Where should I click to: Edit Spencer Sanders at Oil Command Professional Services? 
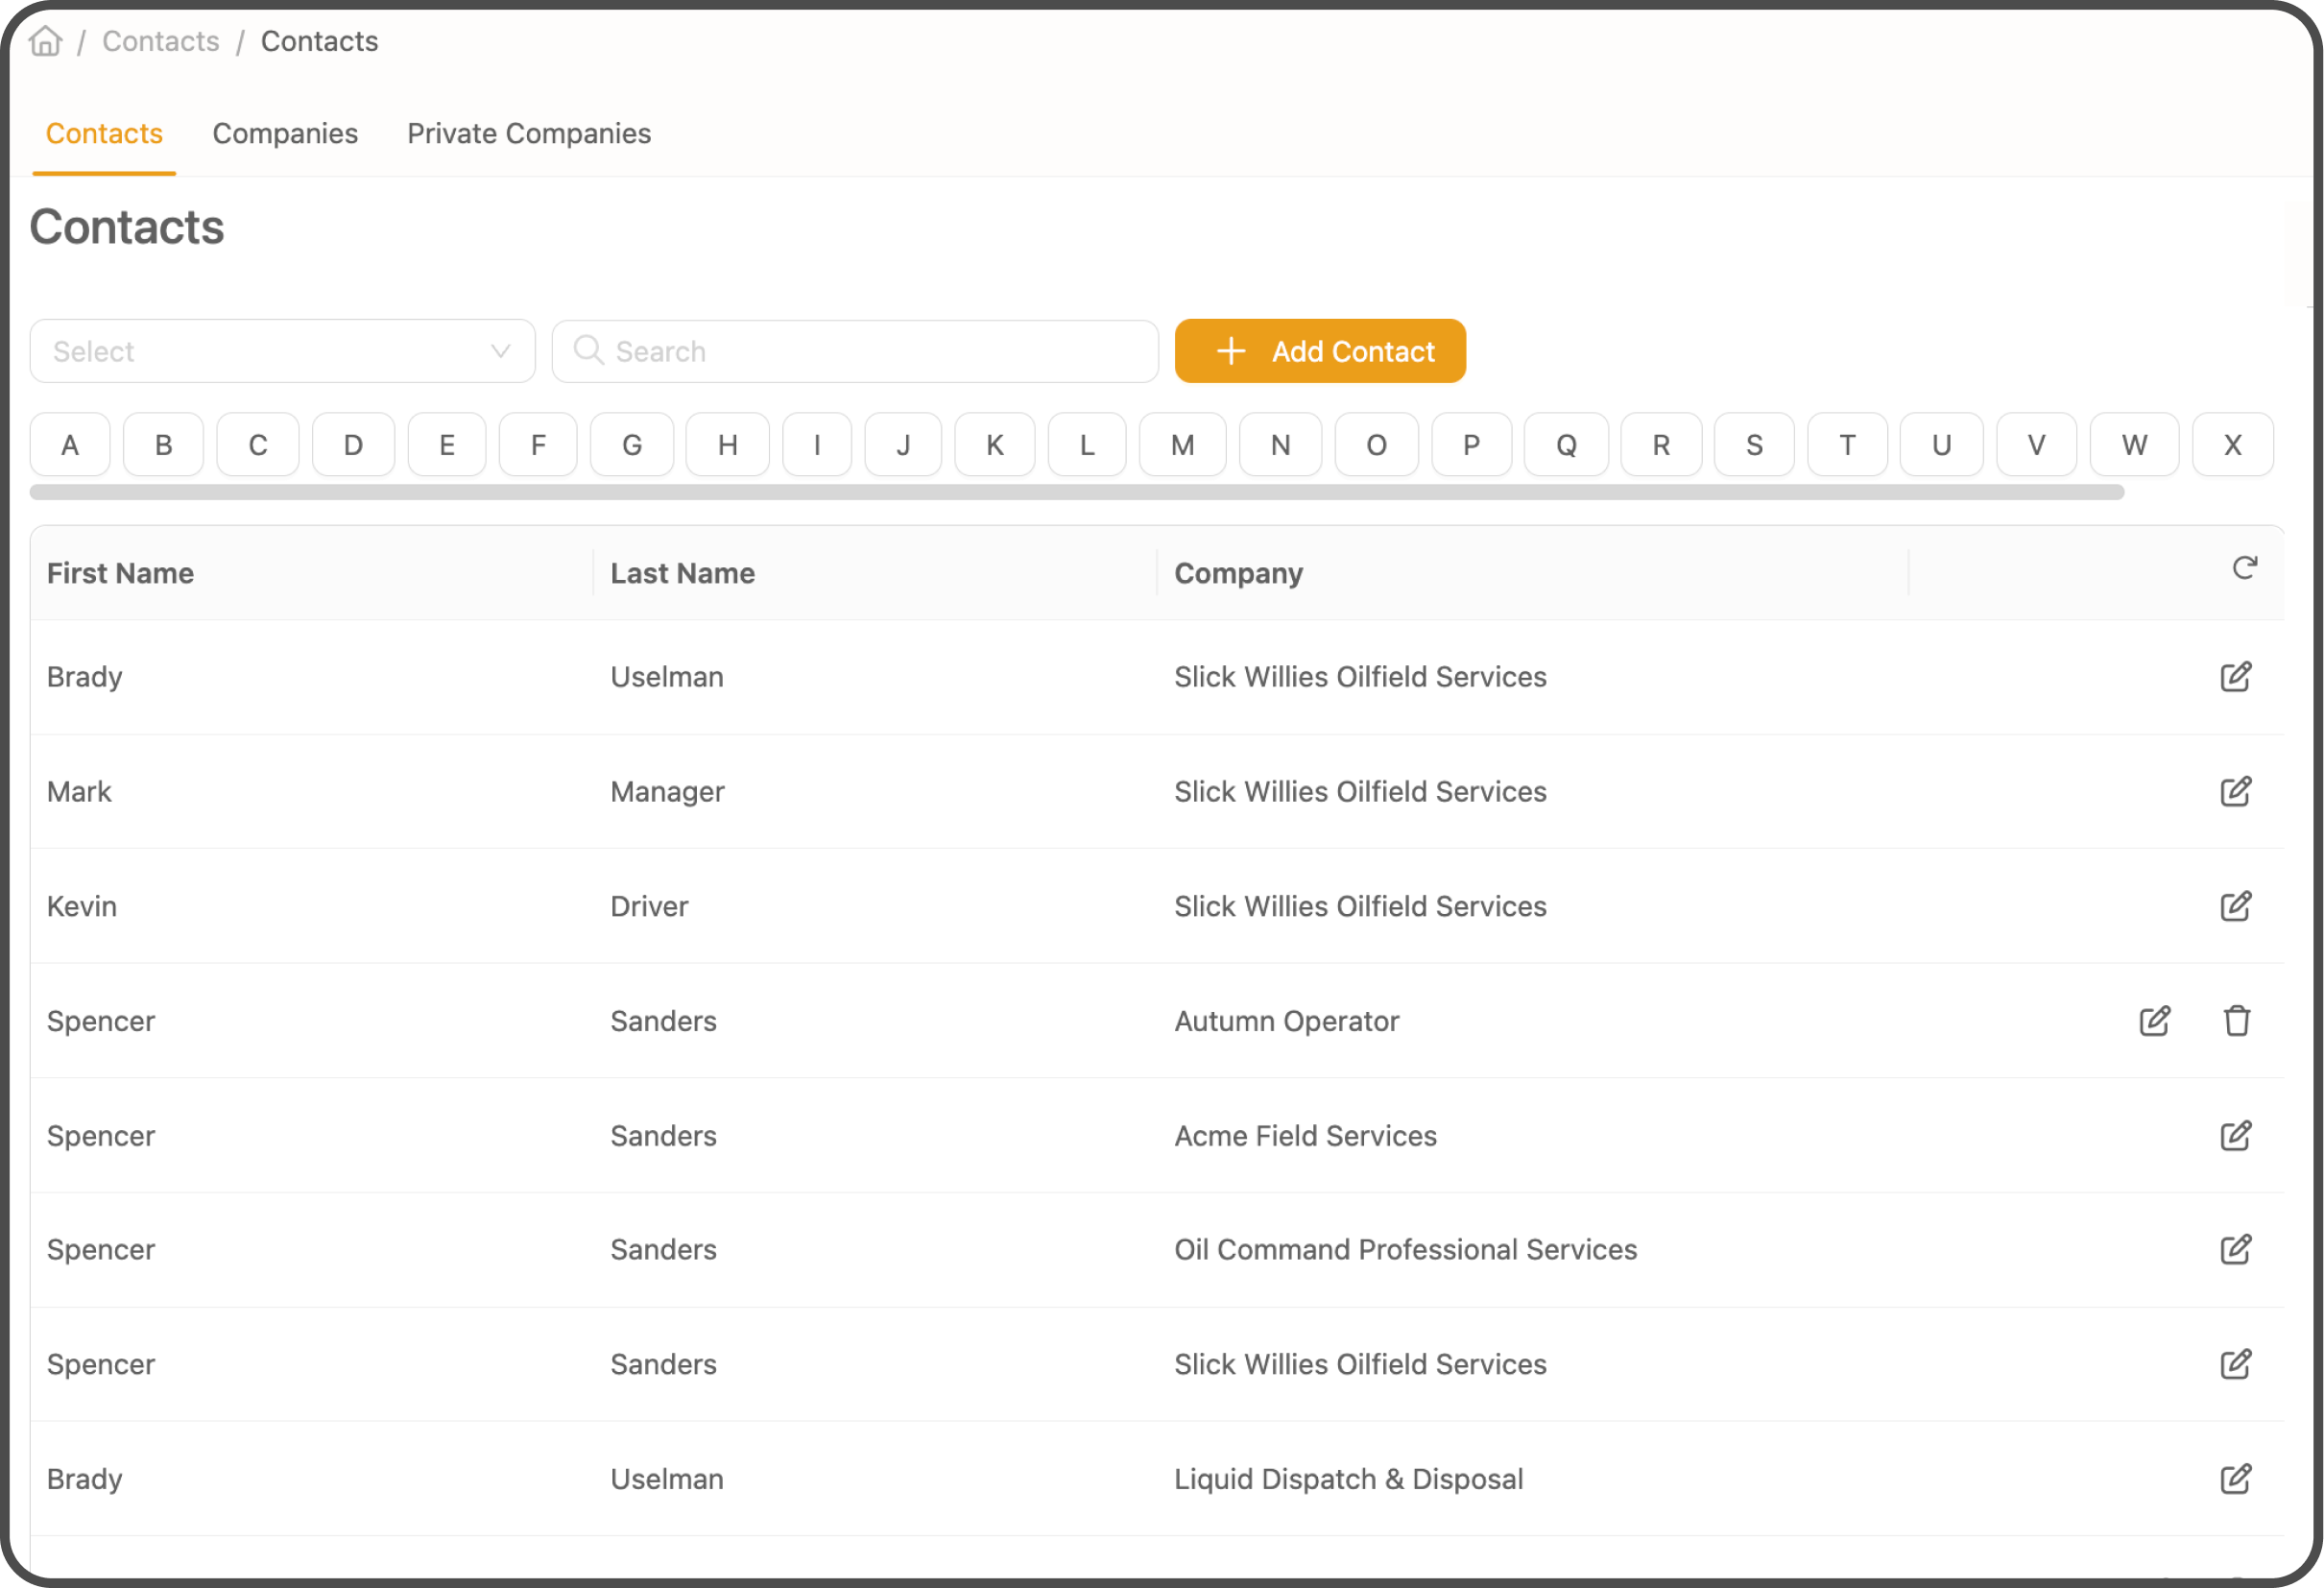pyautogui.click(x=2237, y=1249)
